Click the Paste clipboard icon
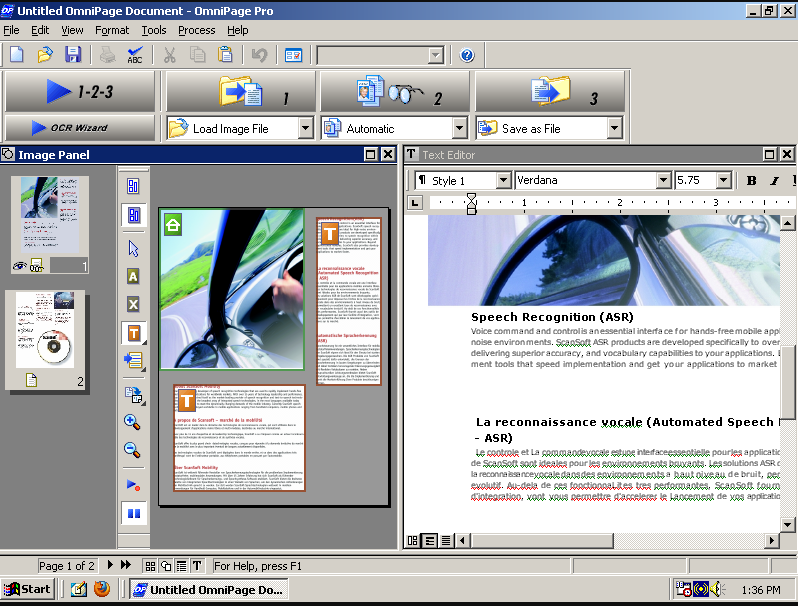The image size is (798, 606). tap(225, 54)
